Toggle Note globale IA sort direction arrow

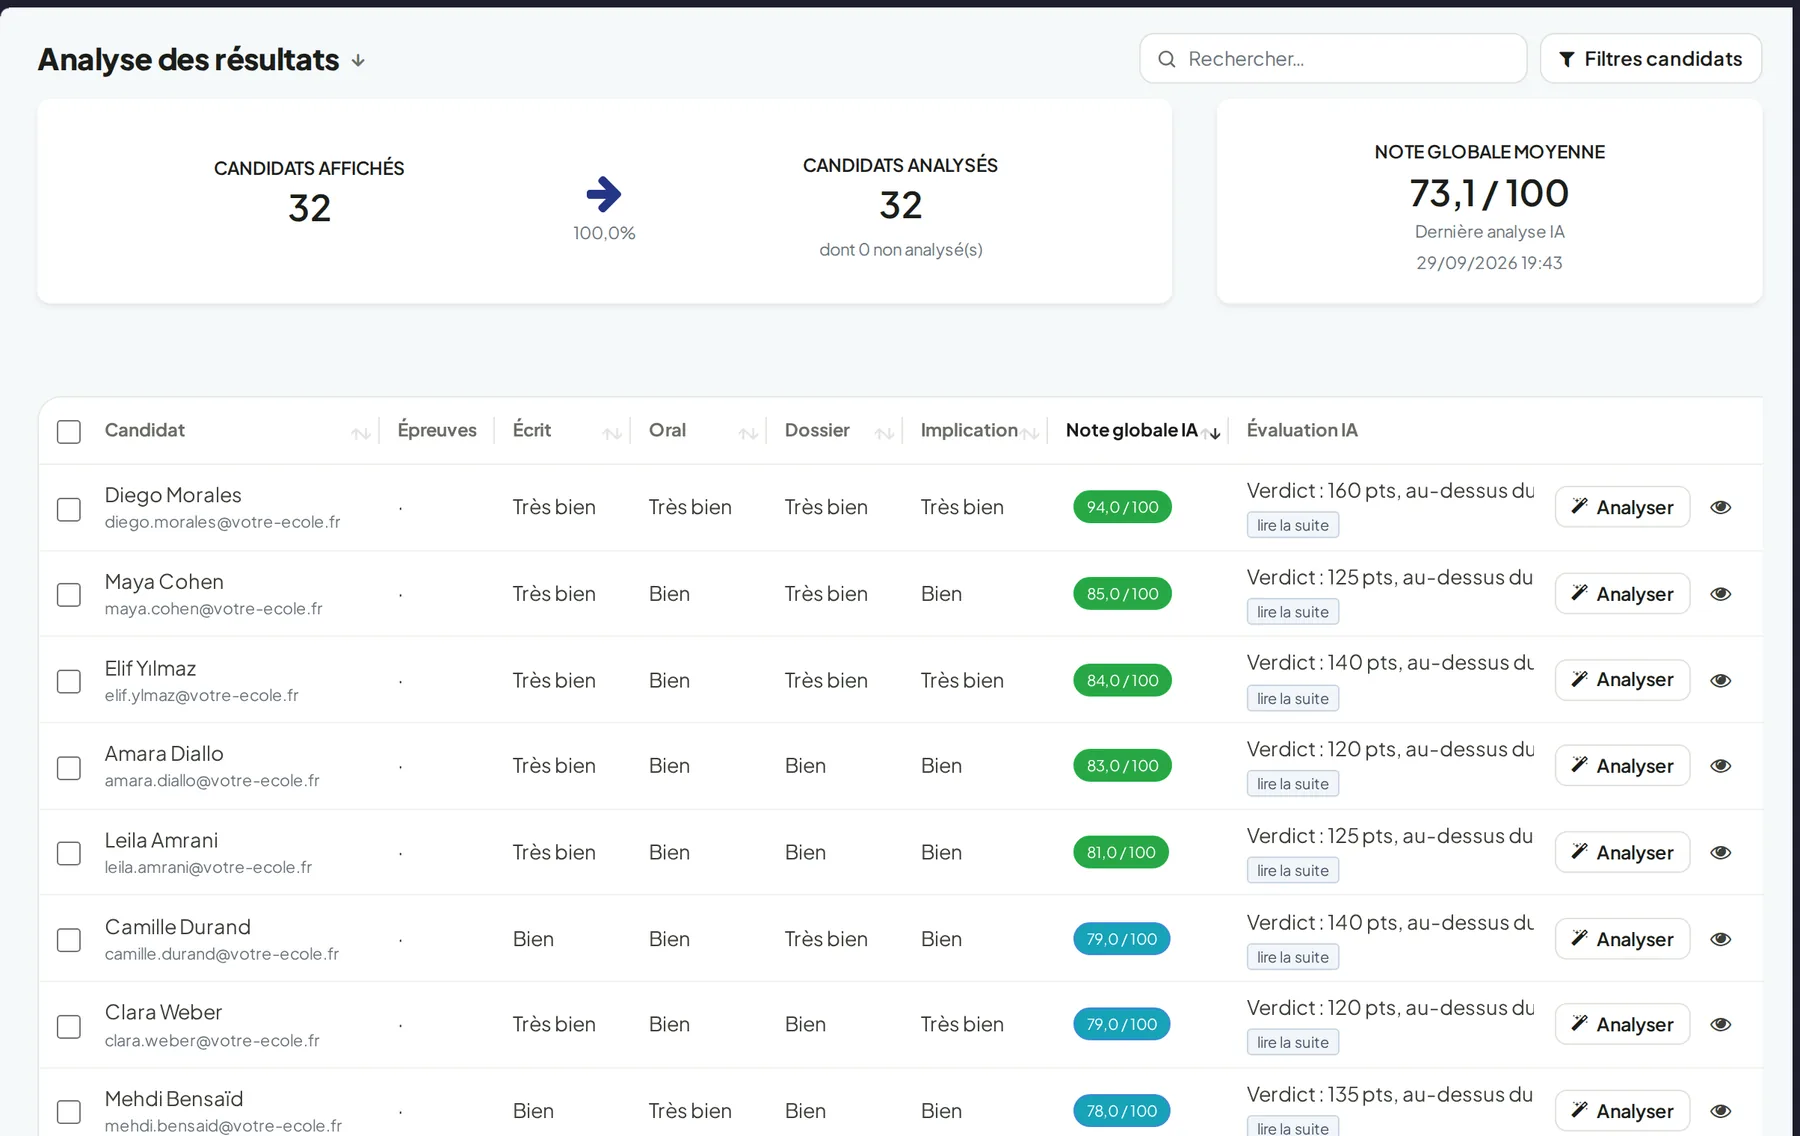(1213, 433)
